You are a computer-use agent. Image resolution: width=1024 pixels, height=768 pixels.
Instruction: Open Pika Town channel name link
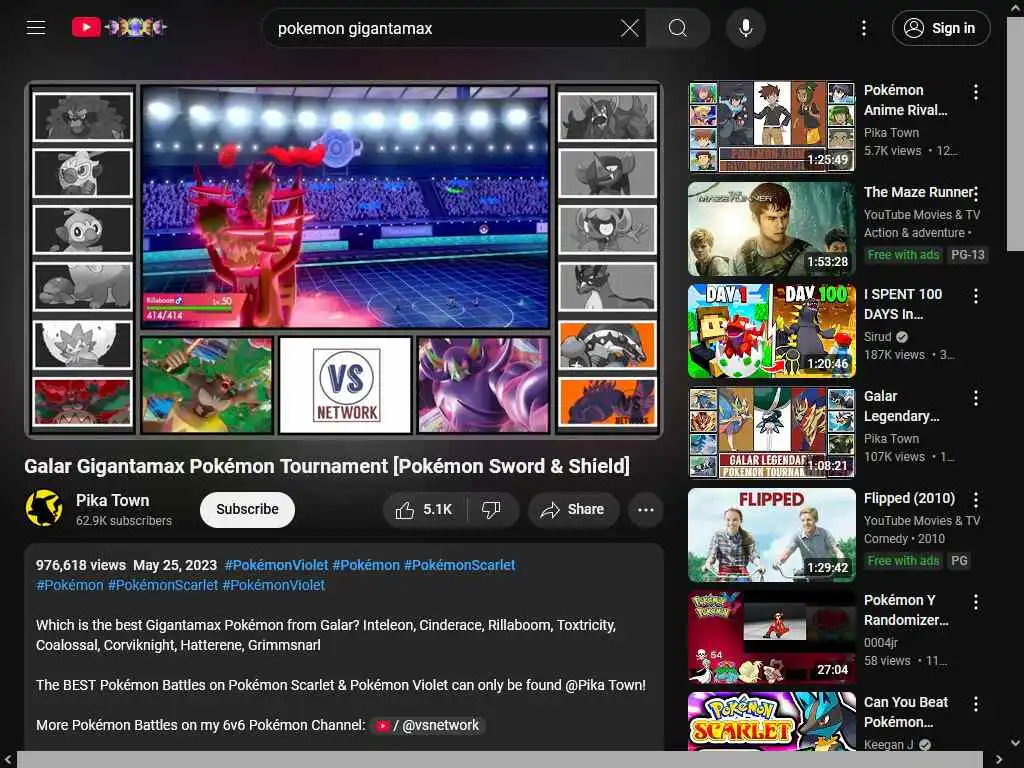112,500
